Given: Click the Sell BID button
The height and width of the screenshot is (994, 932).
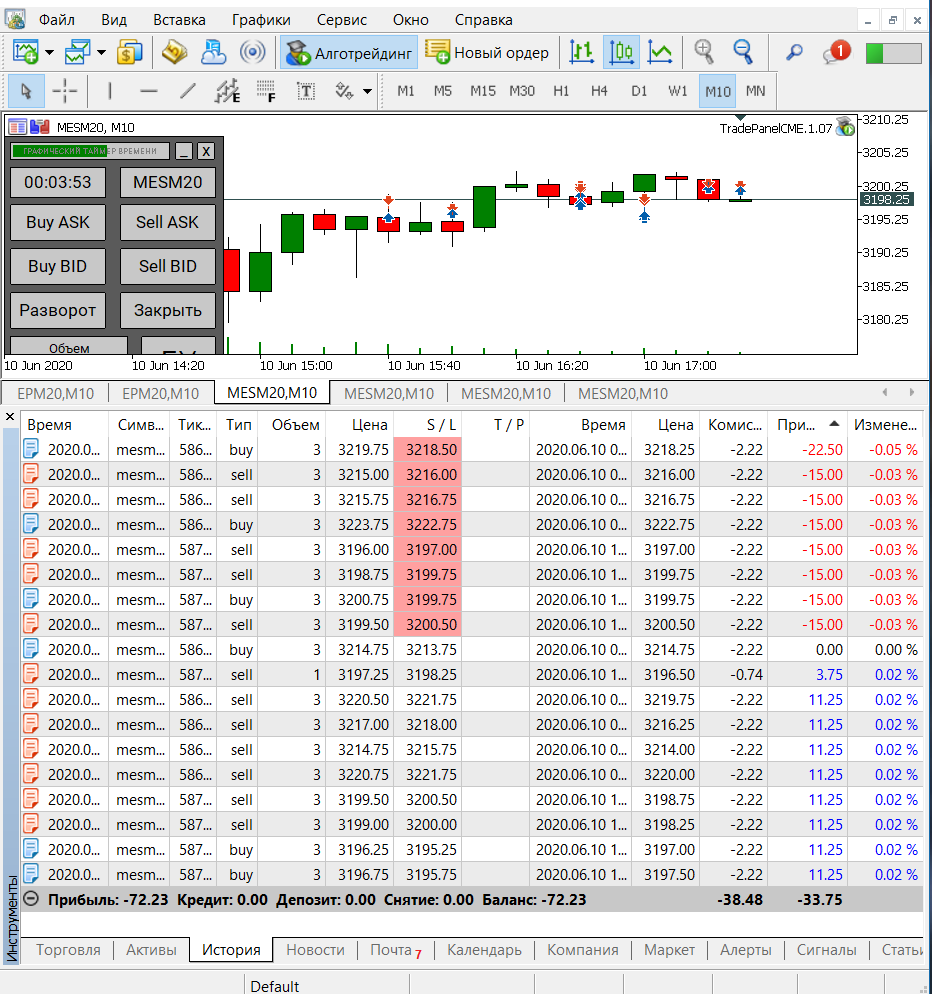Looking at the screenshot, I should coord(167,266).
